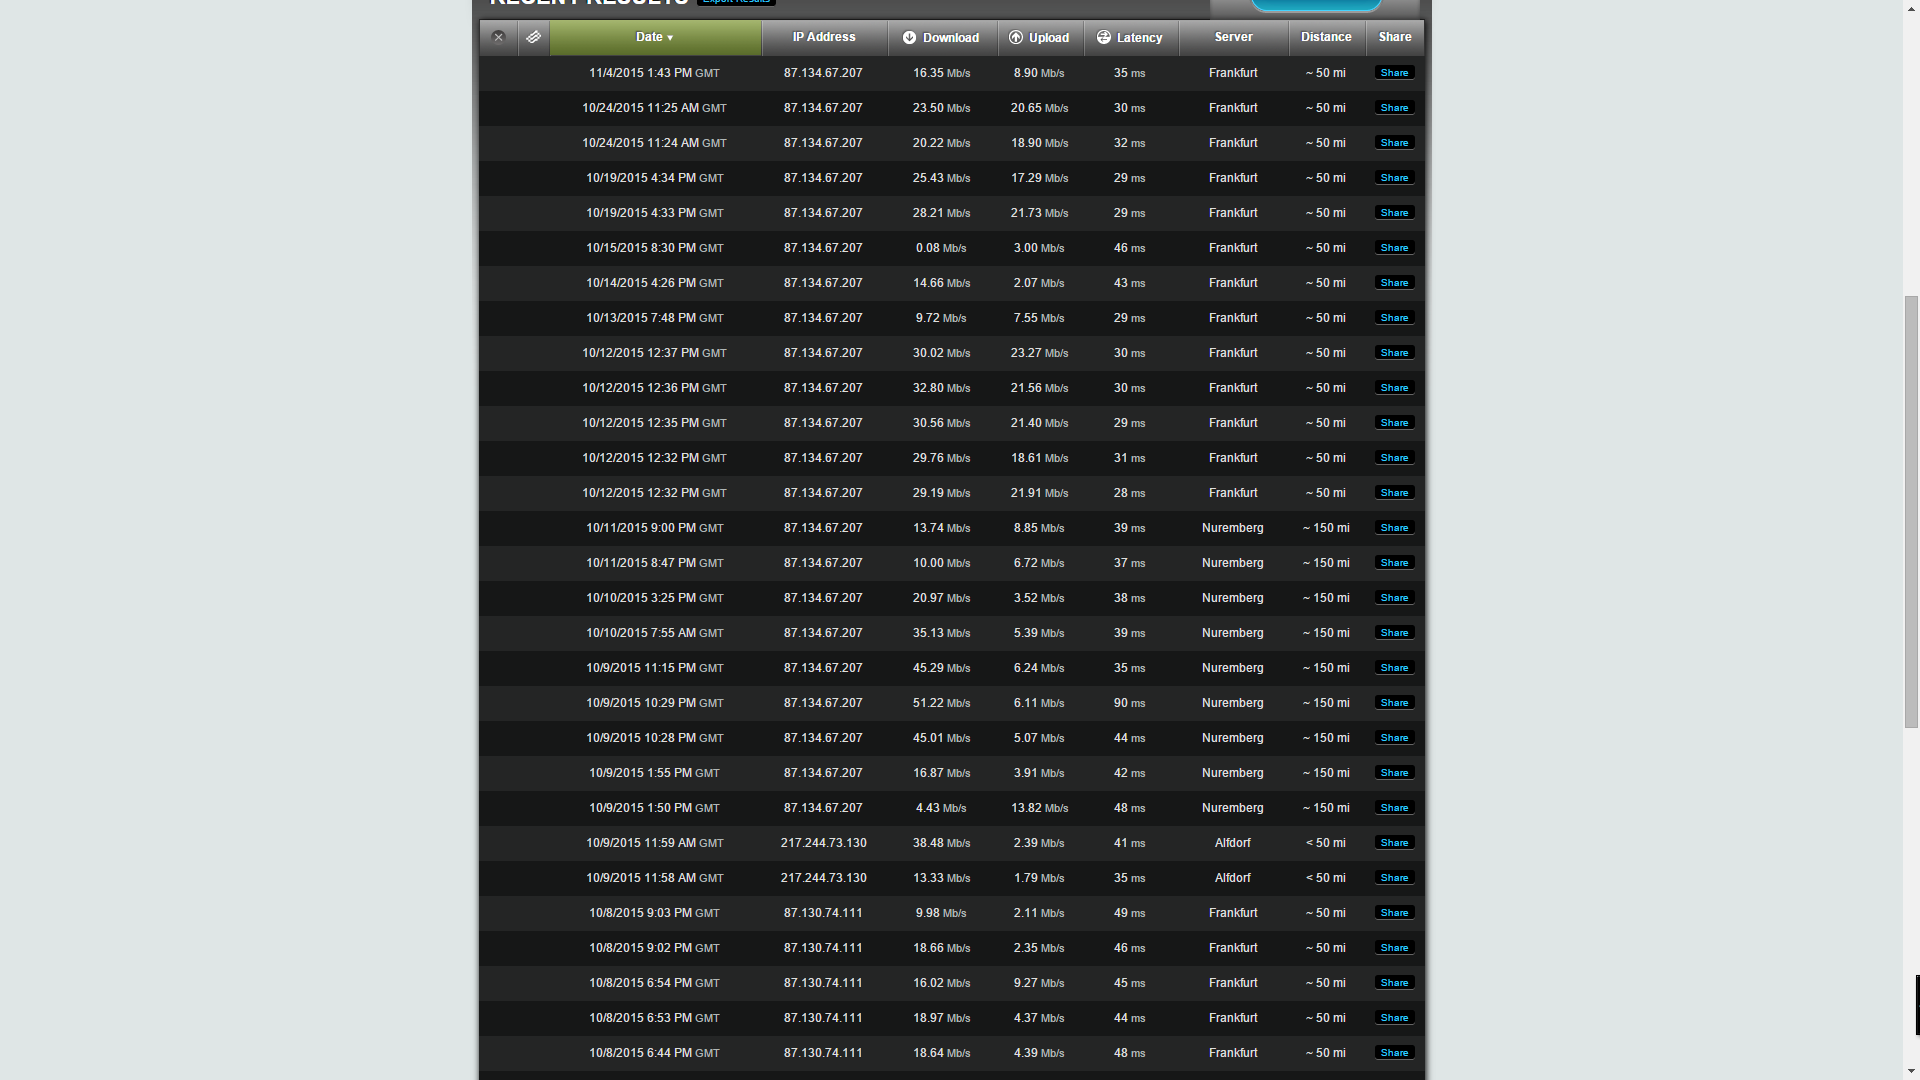Sort by Server column header
Screen dimensions: 1920x1080
coord(1233,37)
